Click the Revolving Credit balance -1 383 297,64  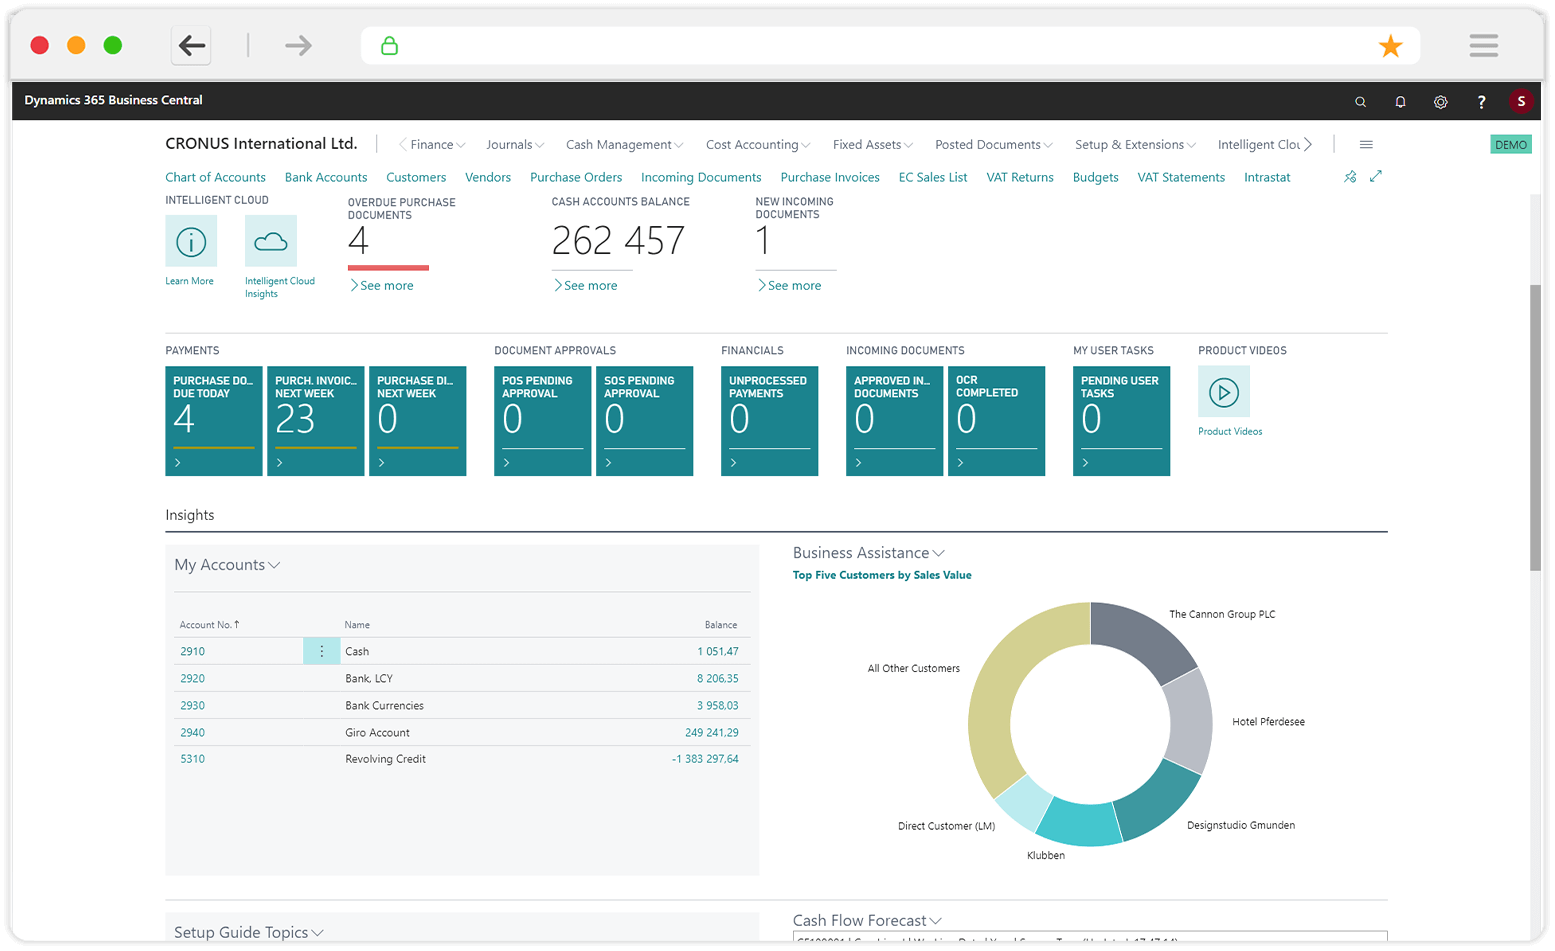click(705, 759)
